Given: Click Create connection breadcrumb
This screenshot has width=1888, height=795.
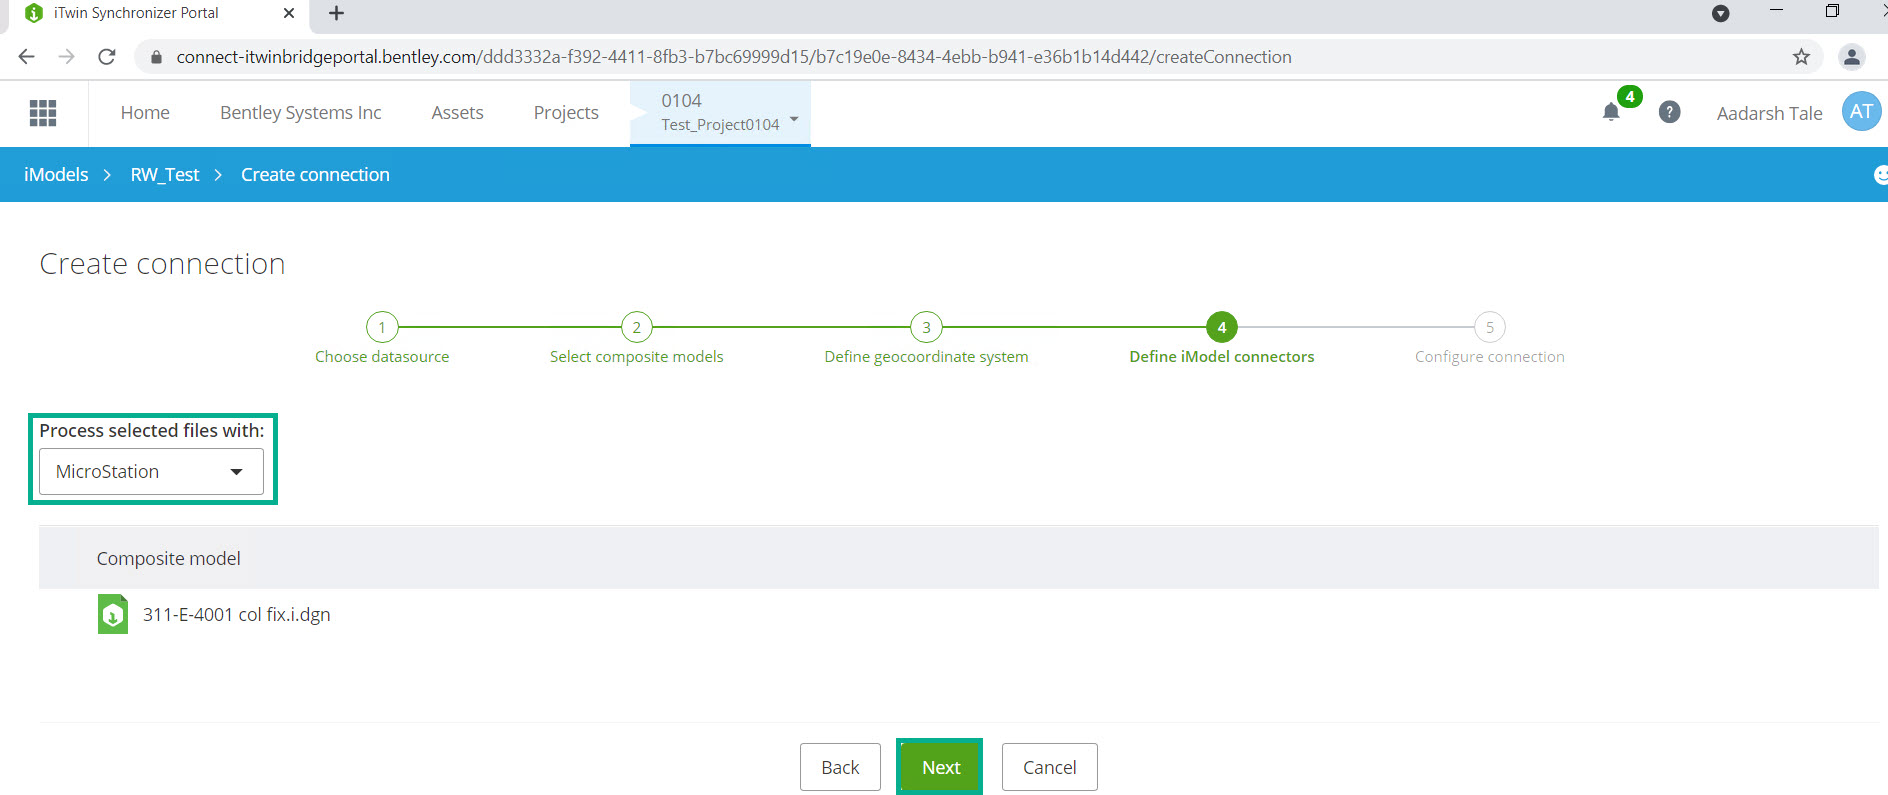Looking at the screenshot, I should 315,175.
